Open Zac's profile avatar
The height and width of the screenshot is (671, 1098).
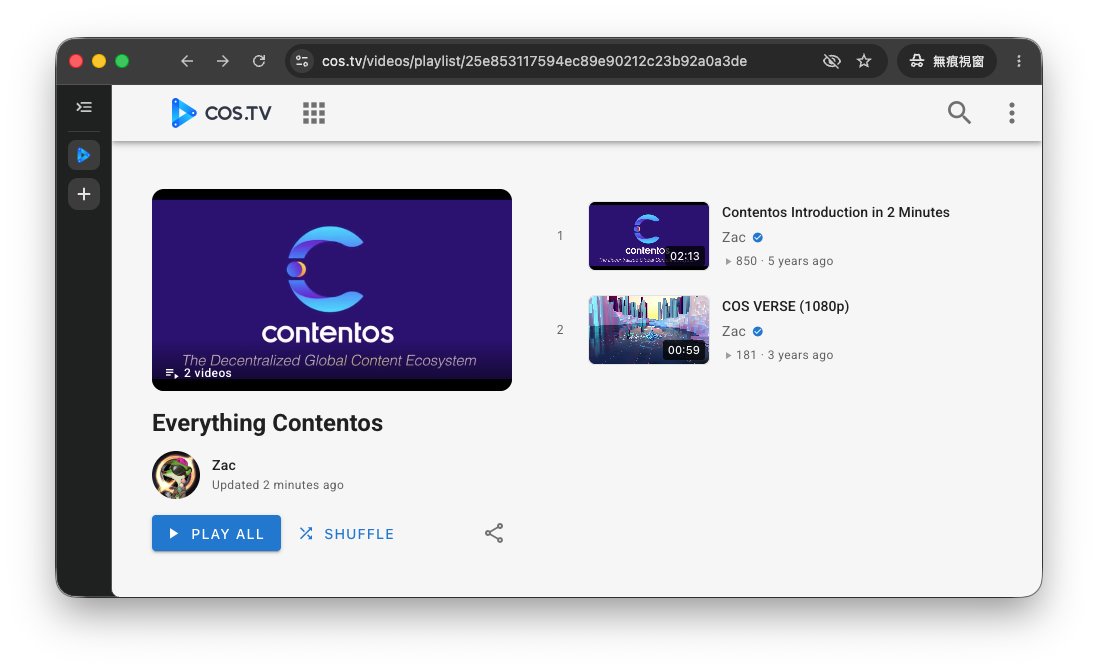click(176, 475)
